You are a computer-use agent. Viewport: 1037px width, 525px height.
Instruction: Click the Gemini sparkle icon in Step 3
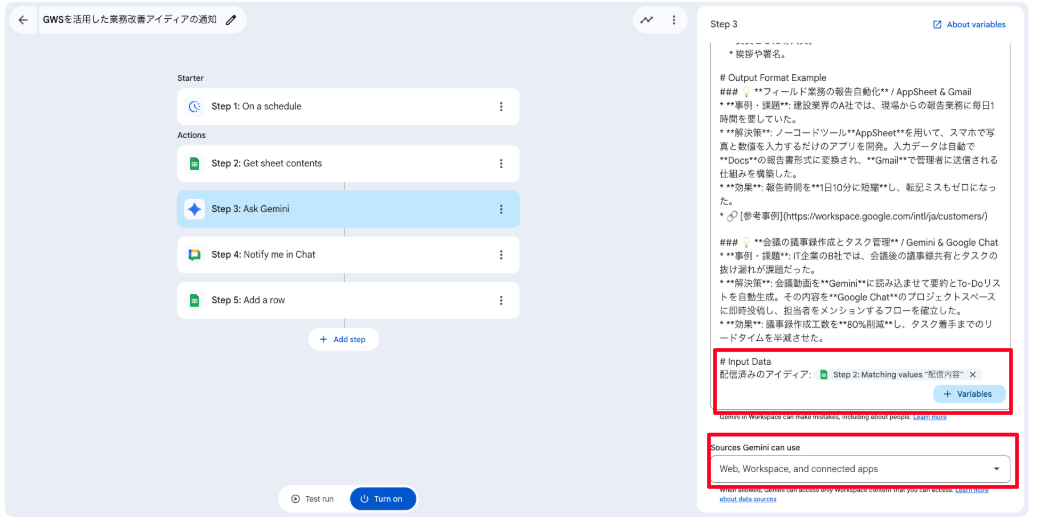(195, 210)
